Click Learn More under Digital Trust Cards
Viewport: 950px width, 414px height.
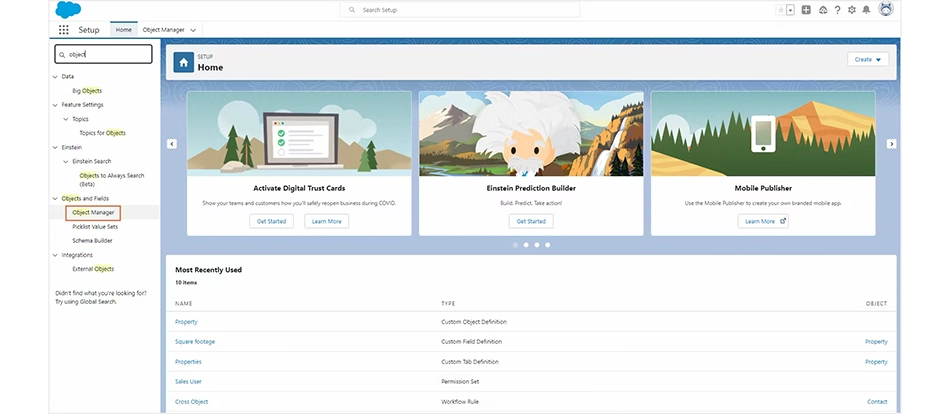click(x=327, y=221)
